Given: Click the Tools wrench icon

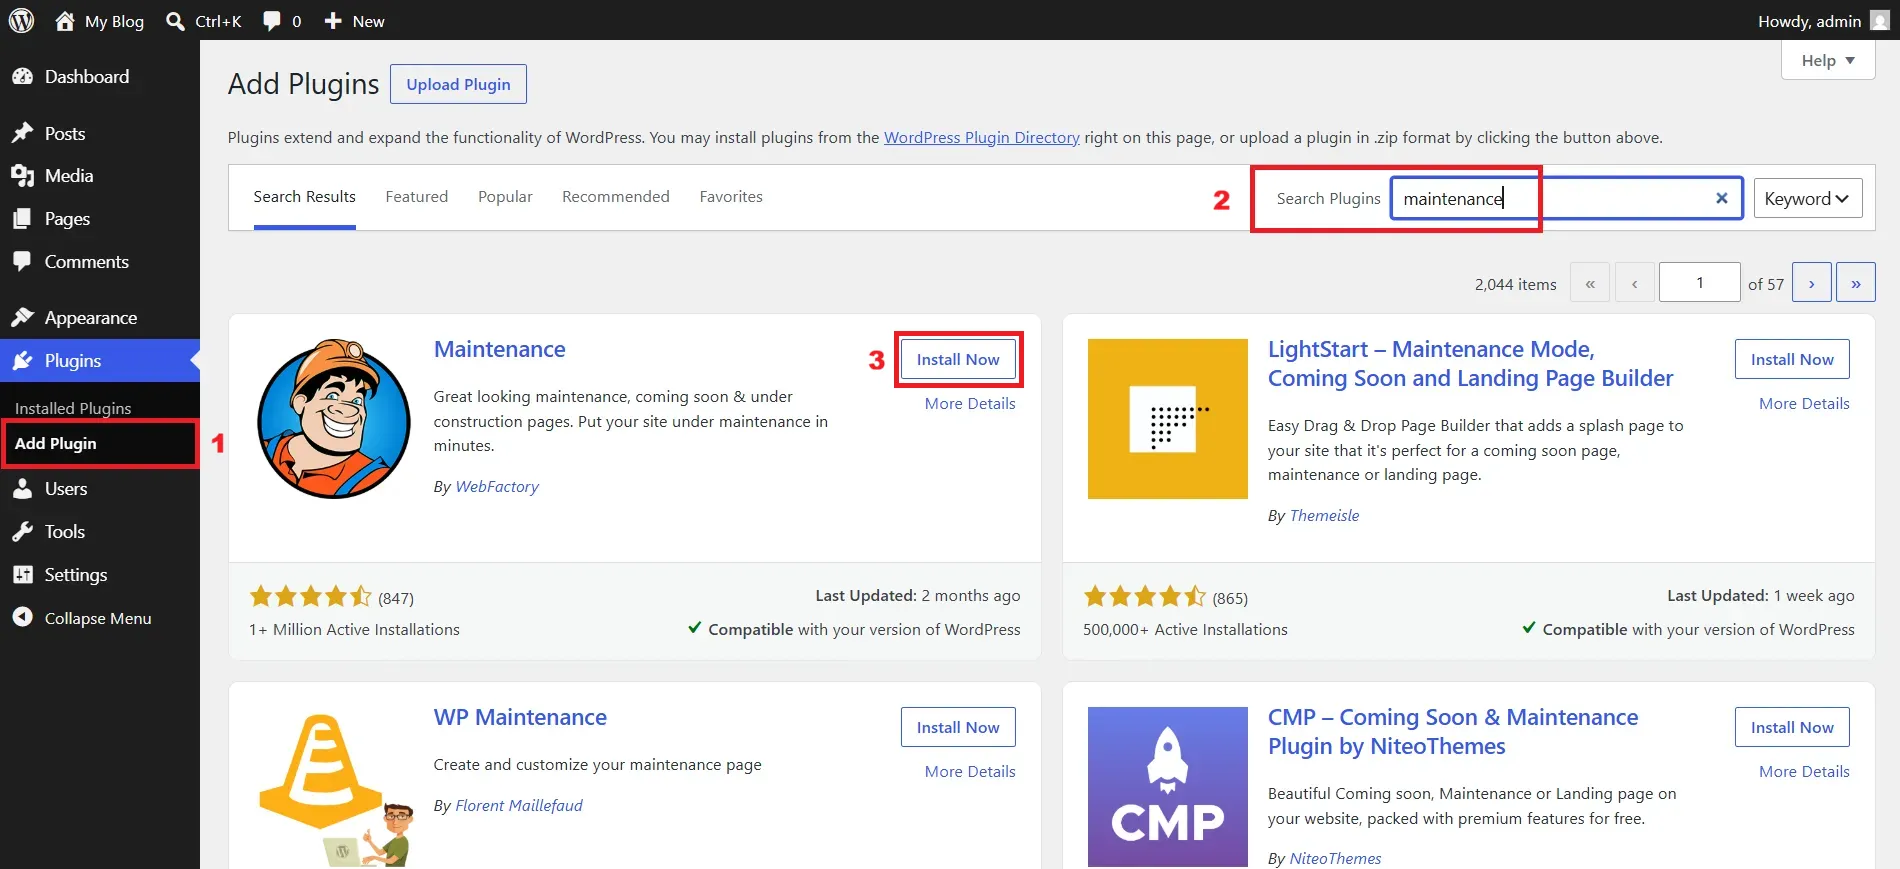Looking at the screenshot, I should 22,532.
